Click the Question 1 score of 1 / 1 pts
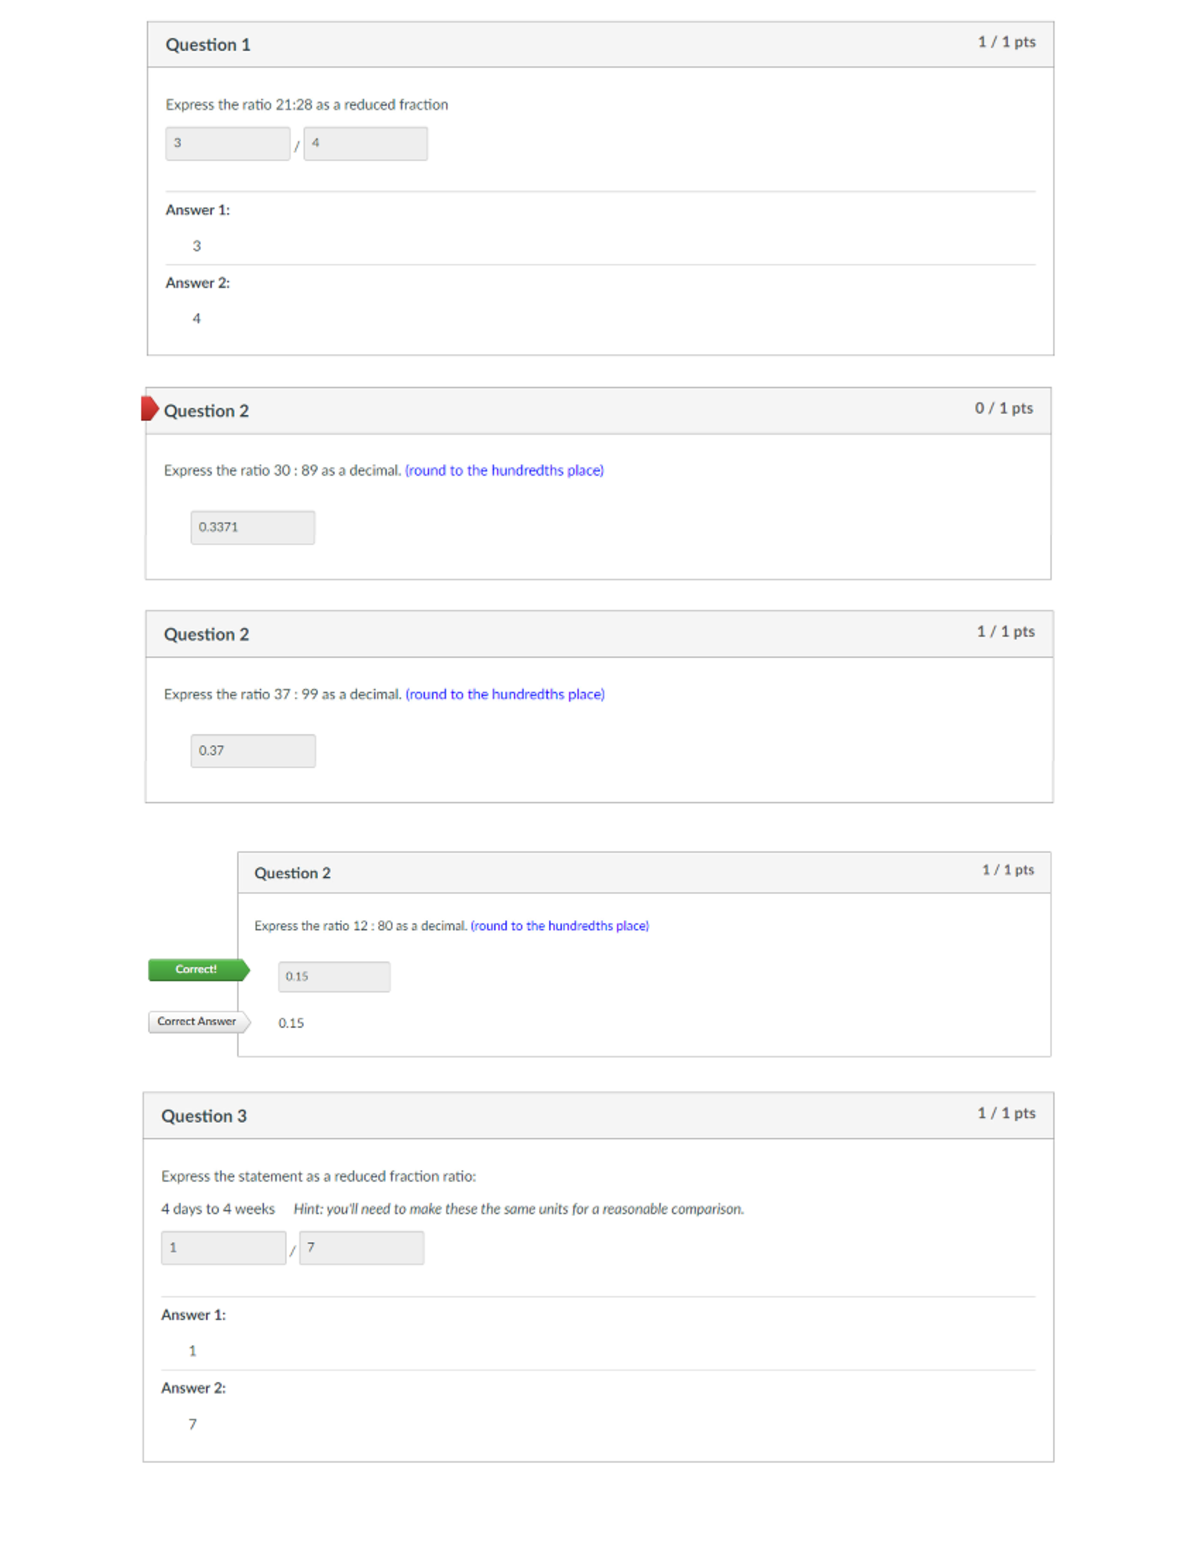1200x1553 pixels. point(1006,42)
